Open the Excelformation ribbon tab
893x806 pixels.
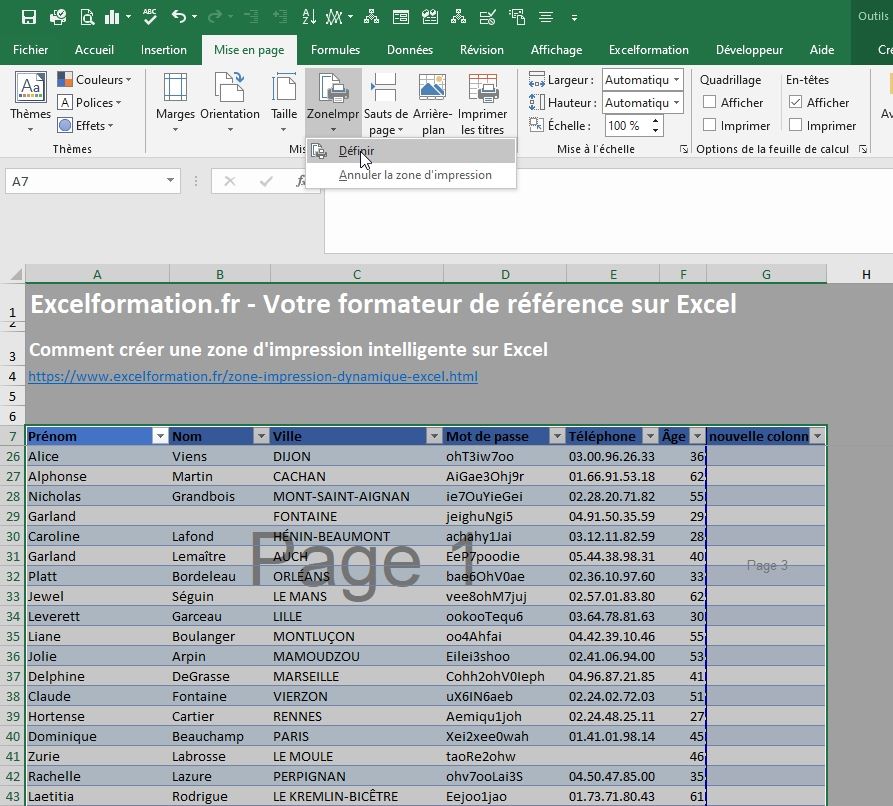click(648, 49)
